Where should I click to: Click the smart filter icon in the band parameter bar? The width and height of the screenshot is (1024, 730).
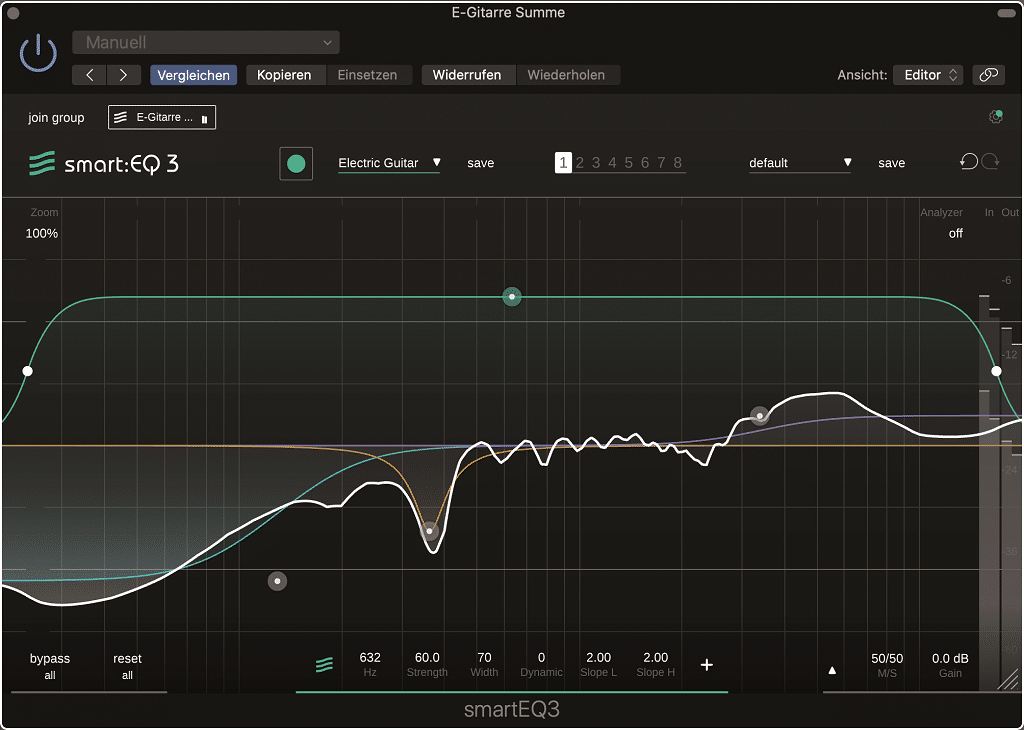coord(325,665)
